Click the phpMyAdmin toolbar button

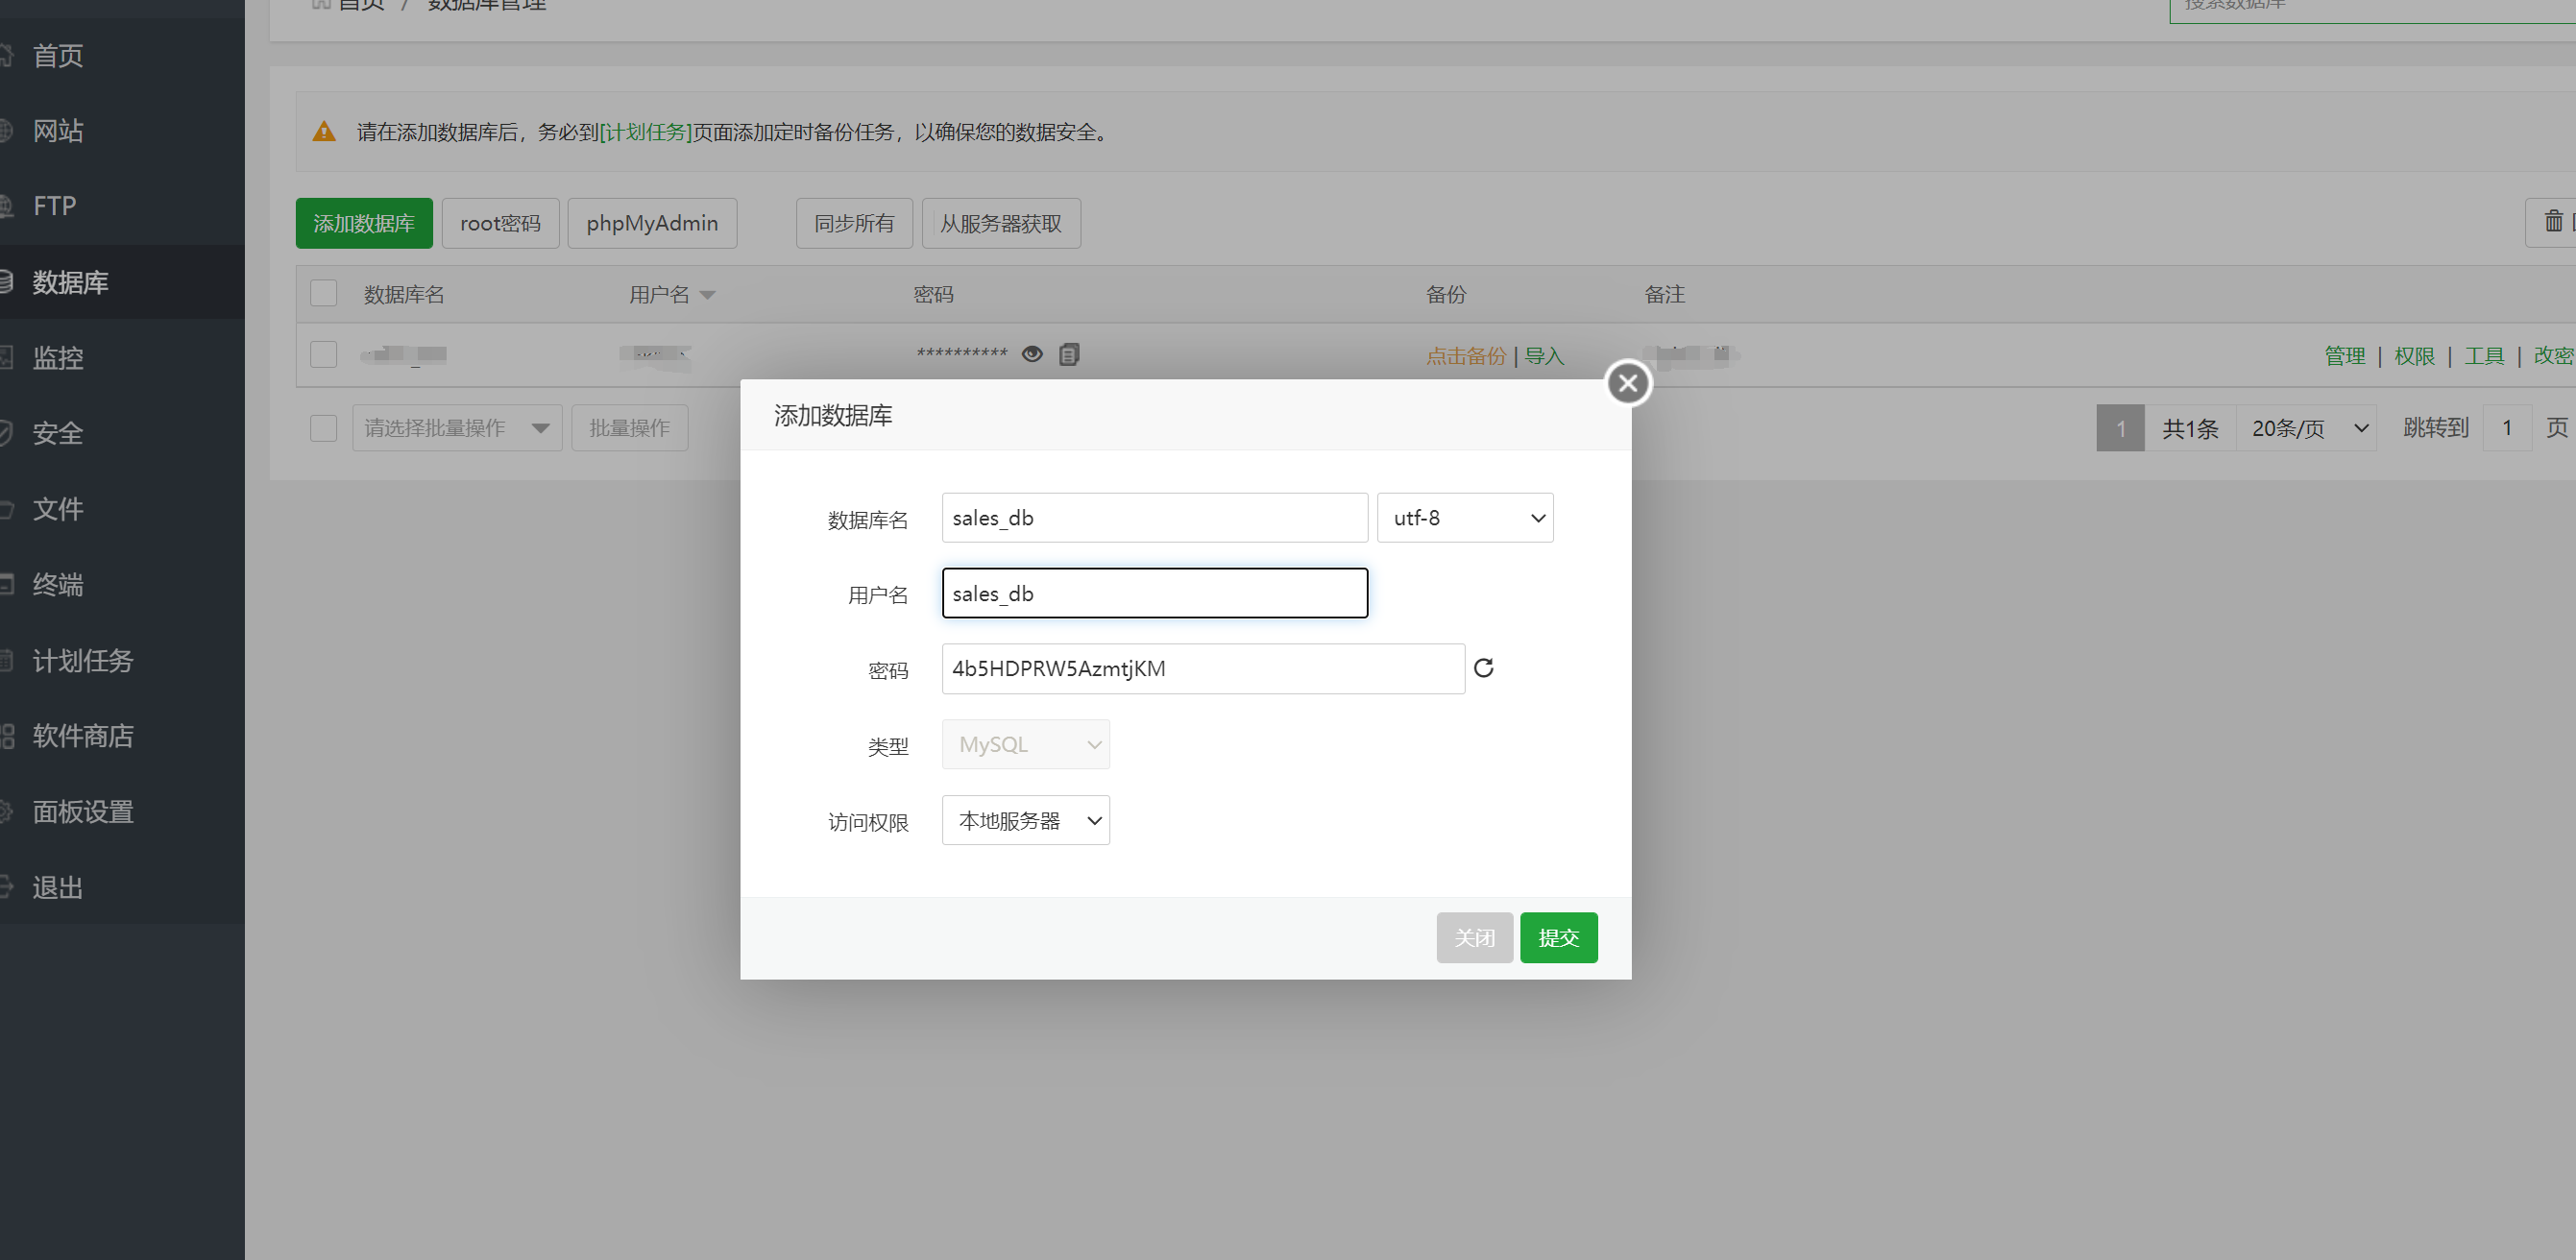[652, 223]
